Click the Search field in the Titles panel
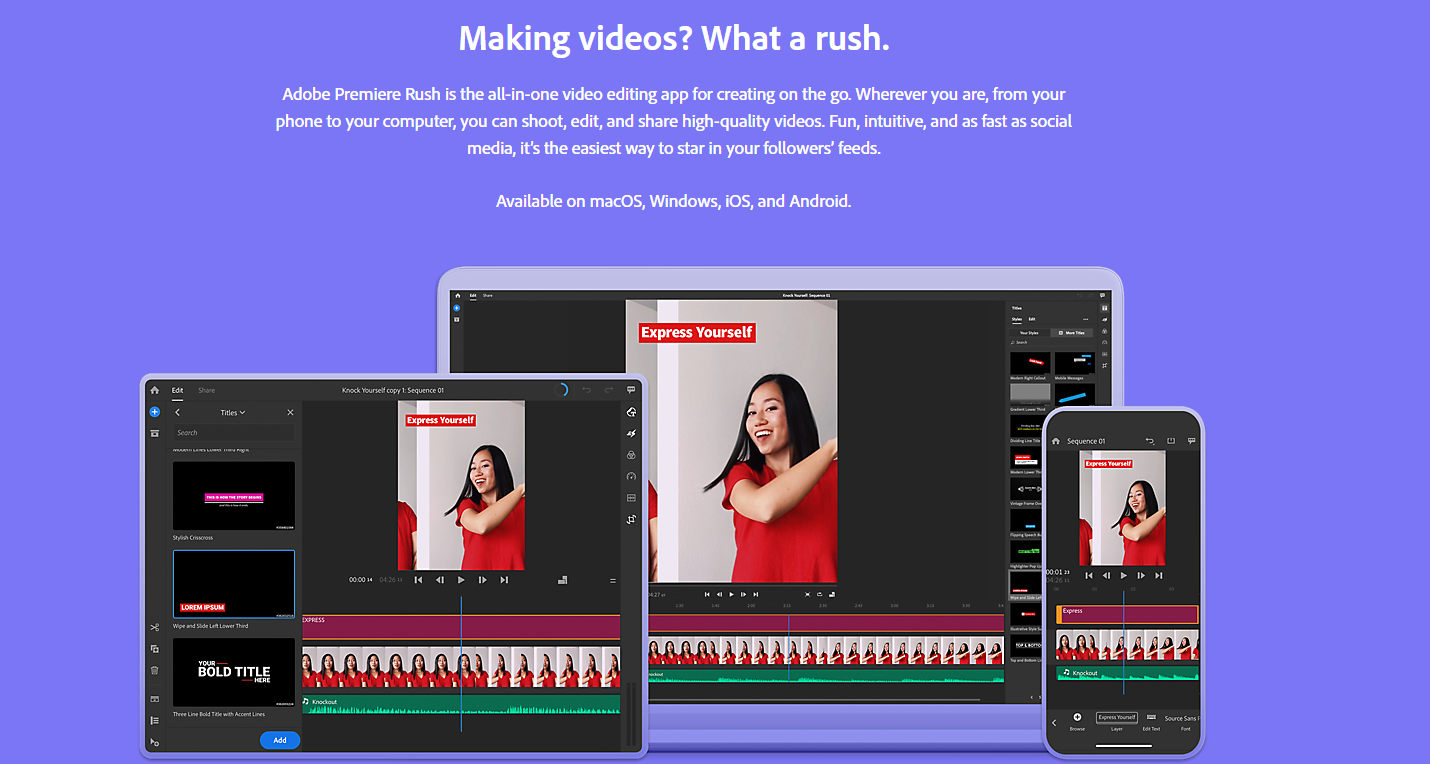 [x=235, y=432]
